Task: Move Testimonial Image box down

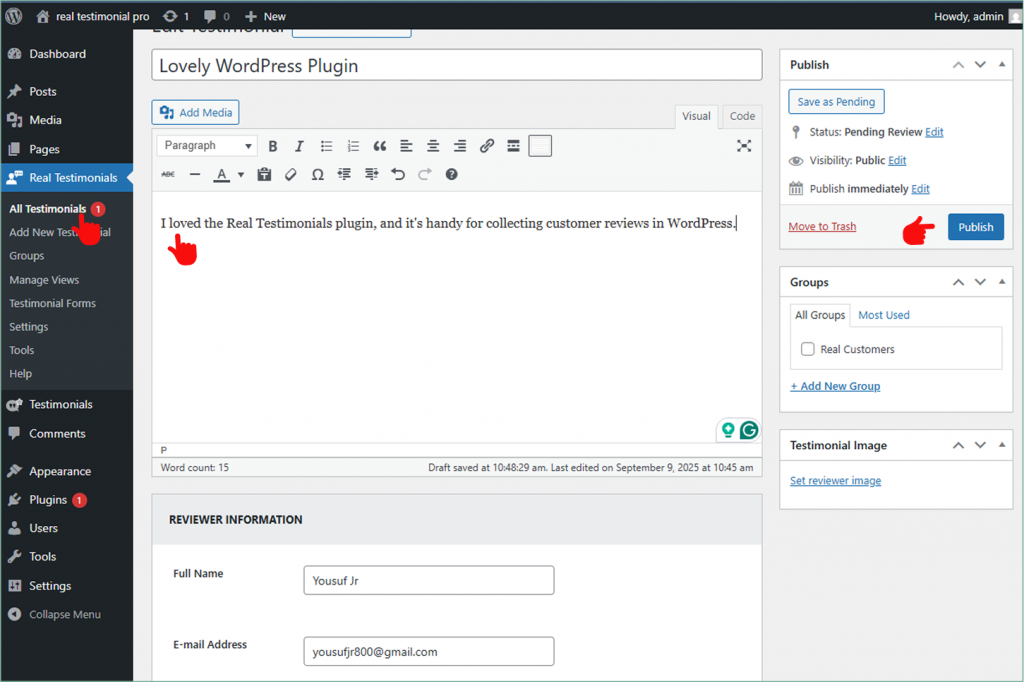Action: (980, 445)
